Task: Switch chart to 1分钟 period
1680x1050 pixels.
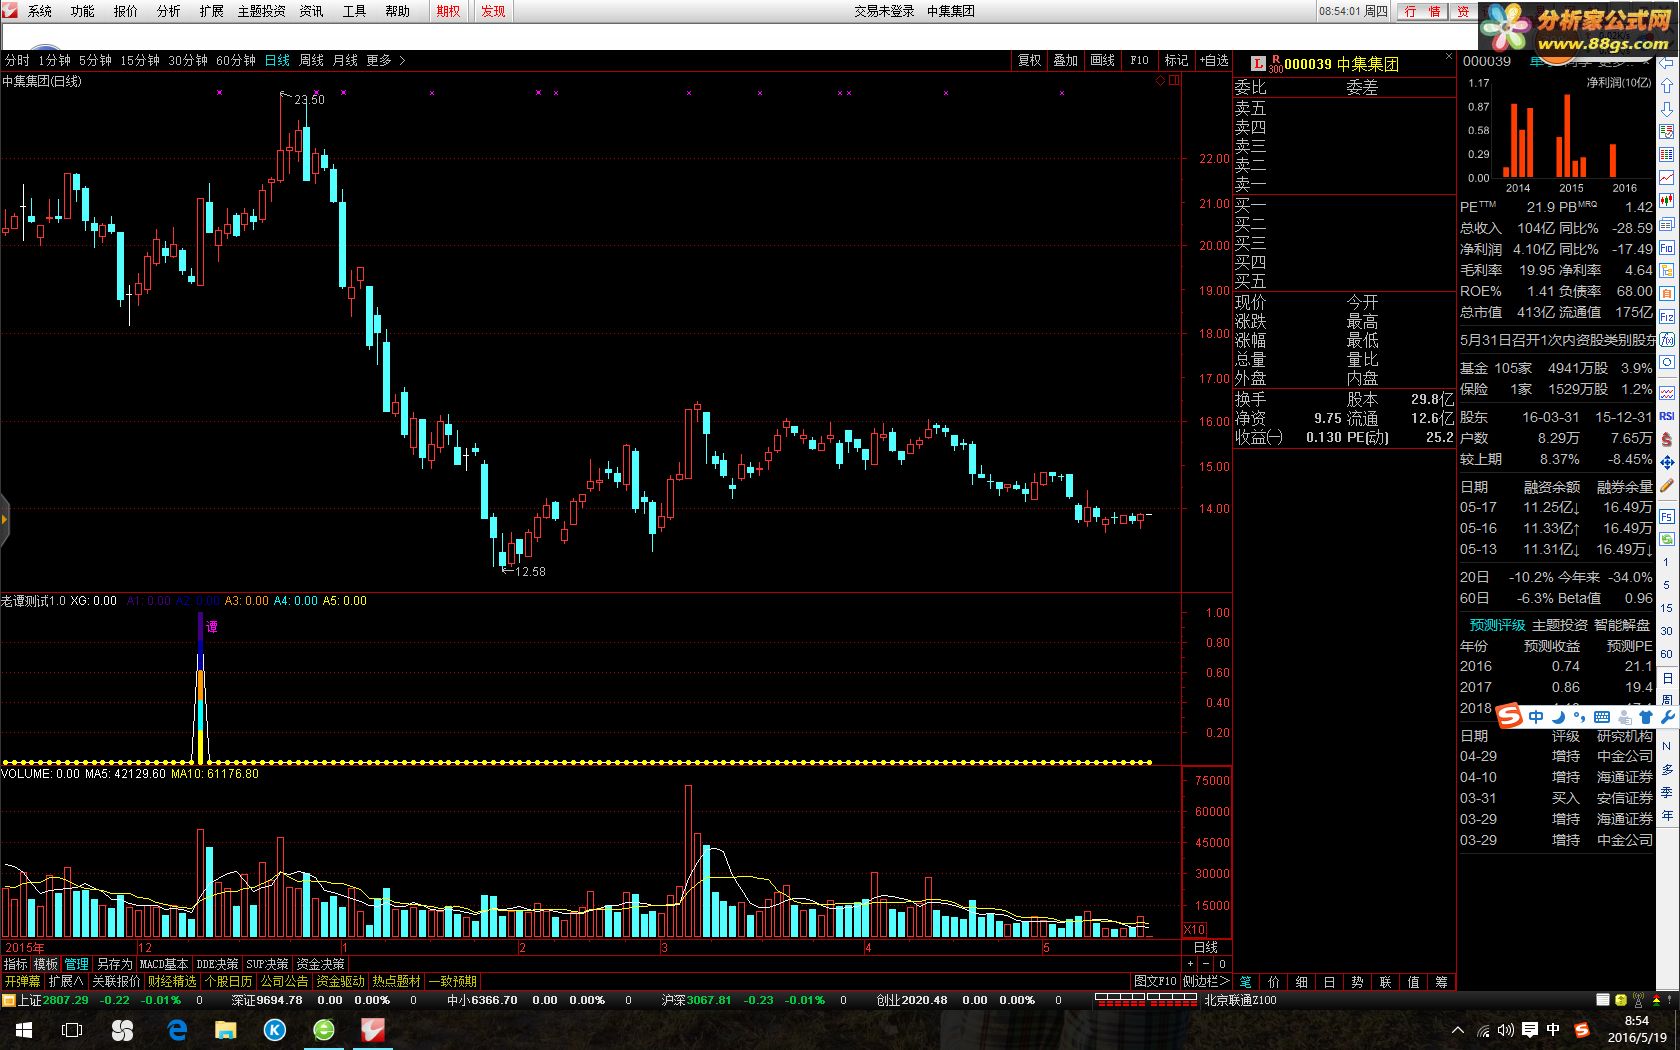Action: coord(54,60)
